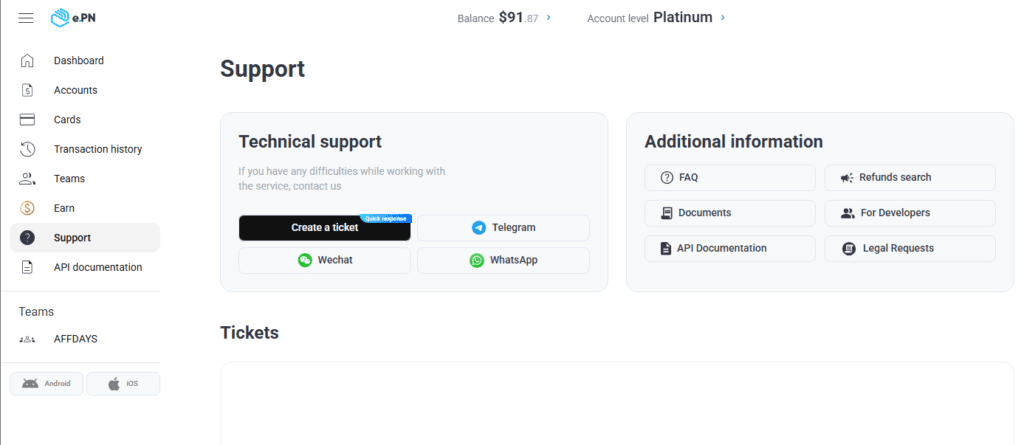Open Wechat support channel

tap(324, 261)
